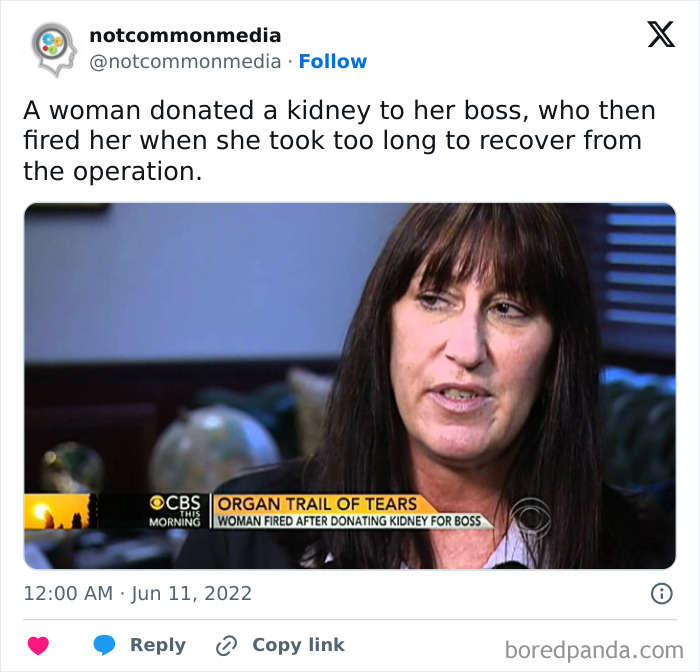Click the WOMAN FIRED AFTER DONATING KIDNEY subtitle

[349, 521]
